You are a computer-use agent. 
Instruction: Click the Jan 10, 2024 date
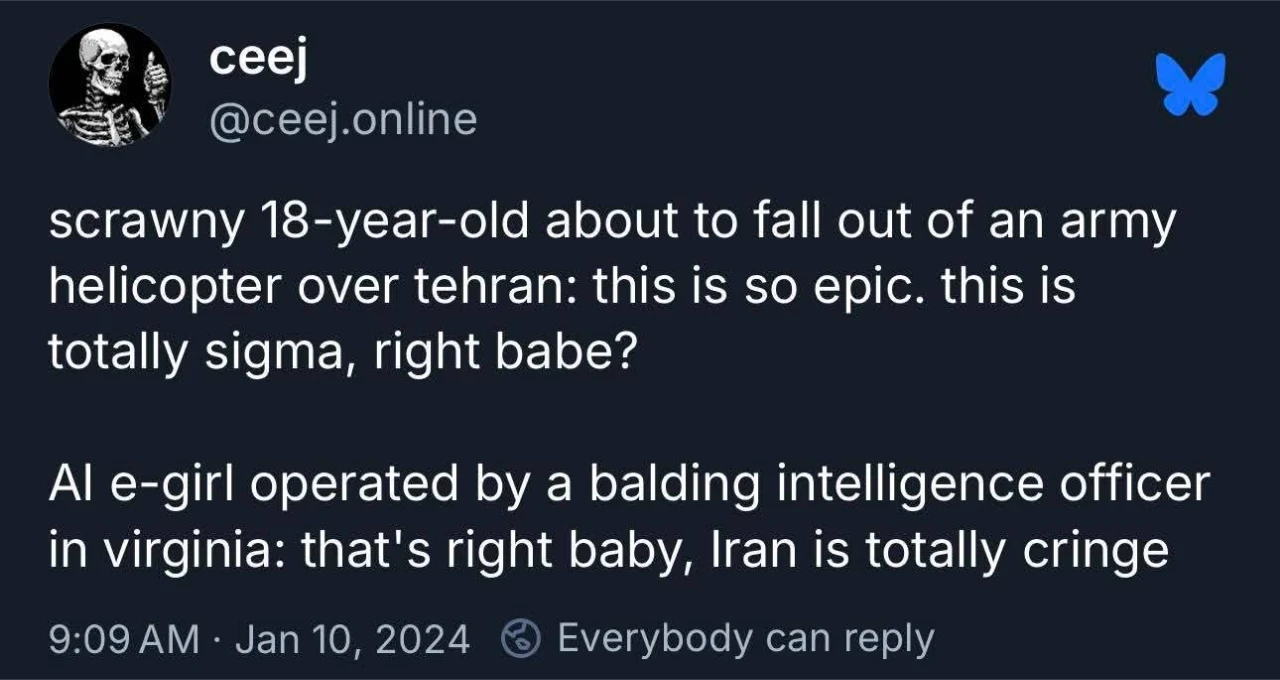click(x=352, y=638)
